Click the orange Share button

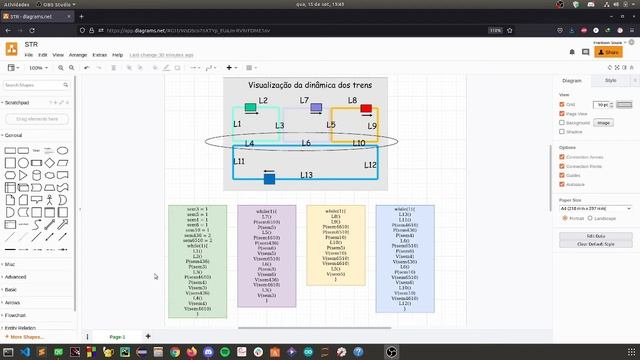coord(608,52)
